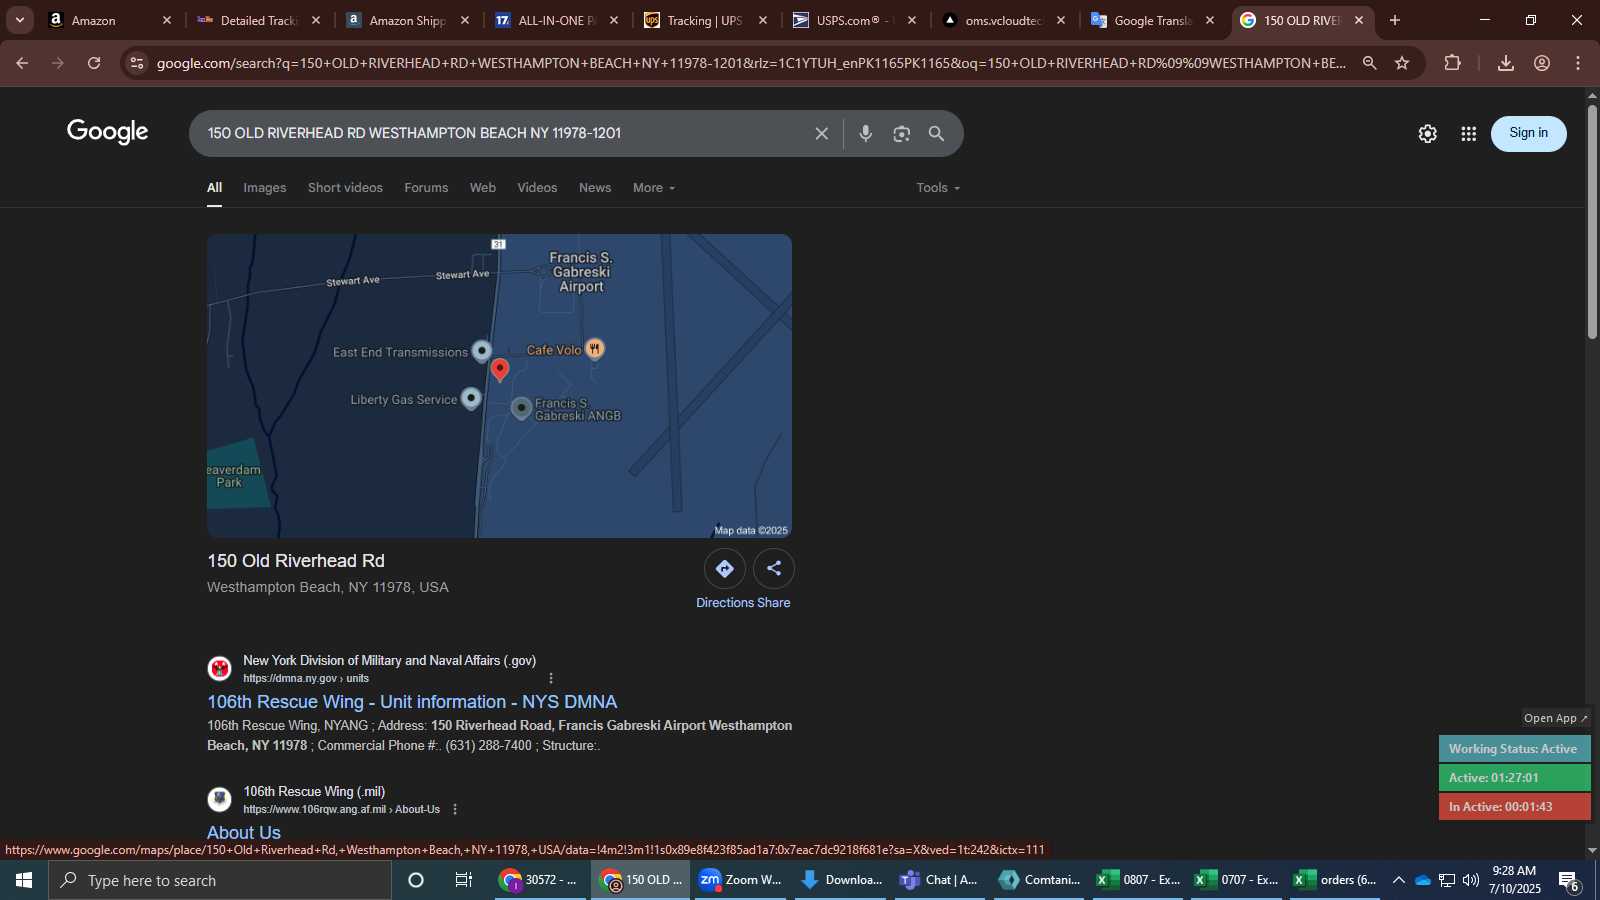Screen dimensions: 1600x900
Task: Click the magnifier search button
Action: tap(936, 133)
